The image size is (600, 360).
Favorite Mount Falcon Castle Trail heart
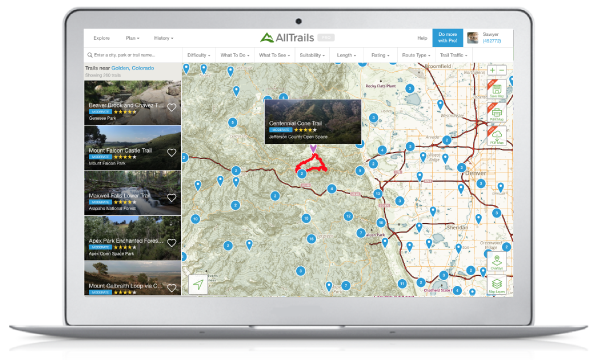point(171,153)
